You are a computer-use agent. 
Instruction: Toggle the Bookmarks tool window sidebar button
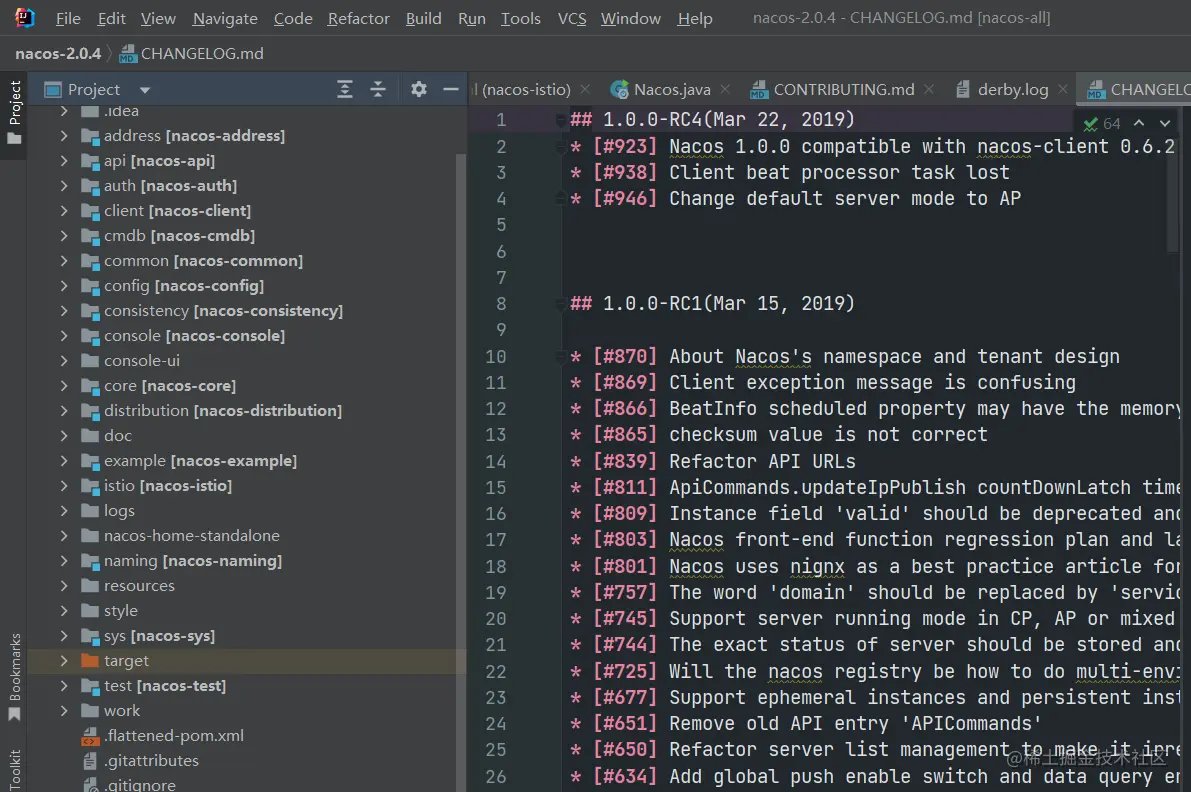coord(14,677)
